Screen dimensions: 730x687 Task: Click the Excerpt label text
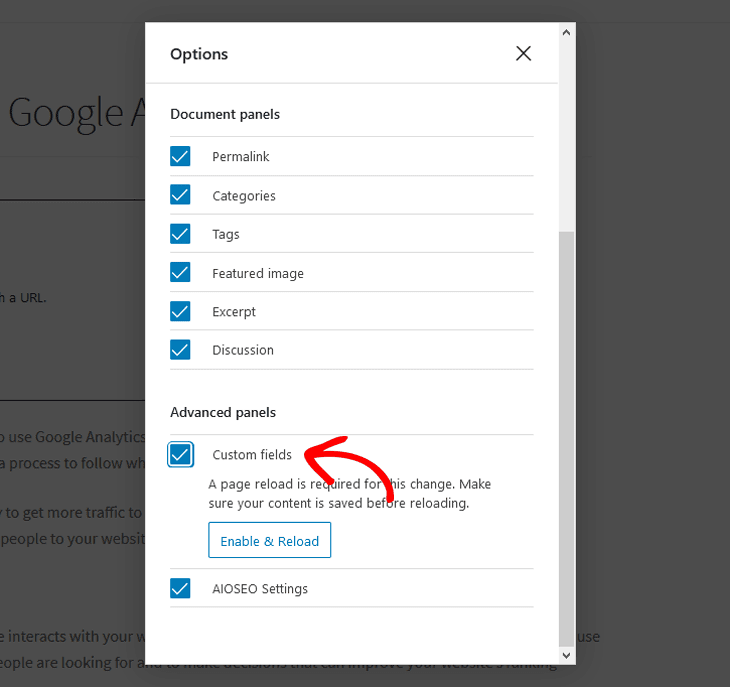point(234,312)
